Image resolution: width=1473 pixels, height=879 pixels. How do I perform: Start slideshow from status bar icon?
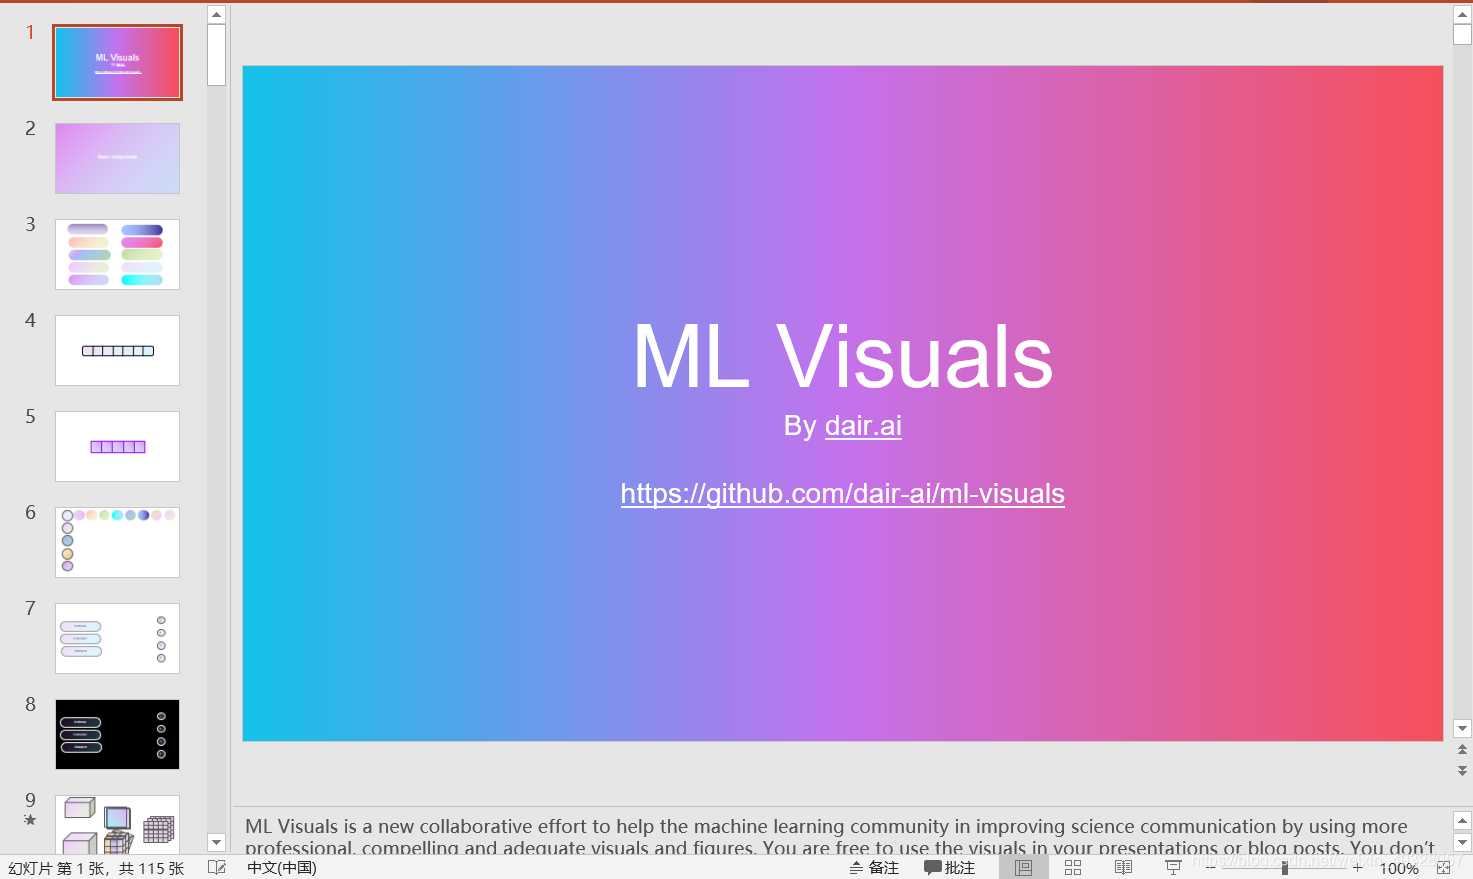pyautogui.click(x=1173, y=868)
